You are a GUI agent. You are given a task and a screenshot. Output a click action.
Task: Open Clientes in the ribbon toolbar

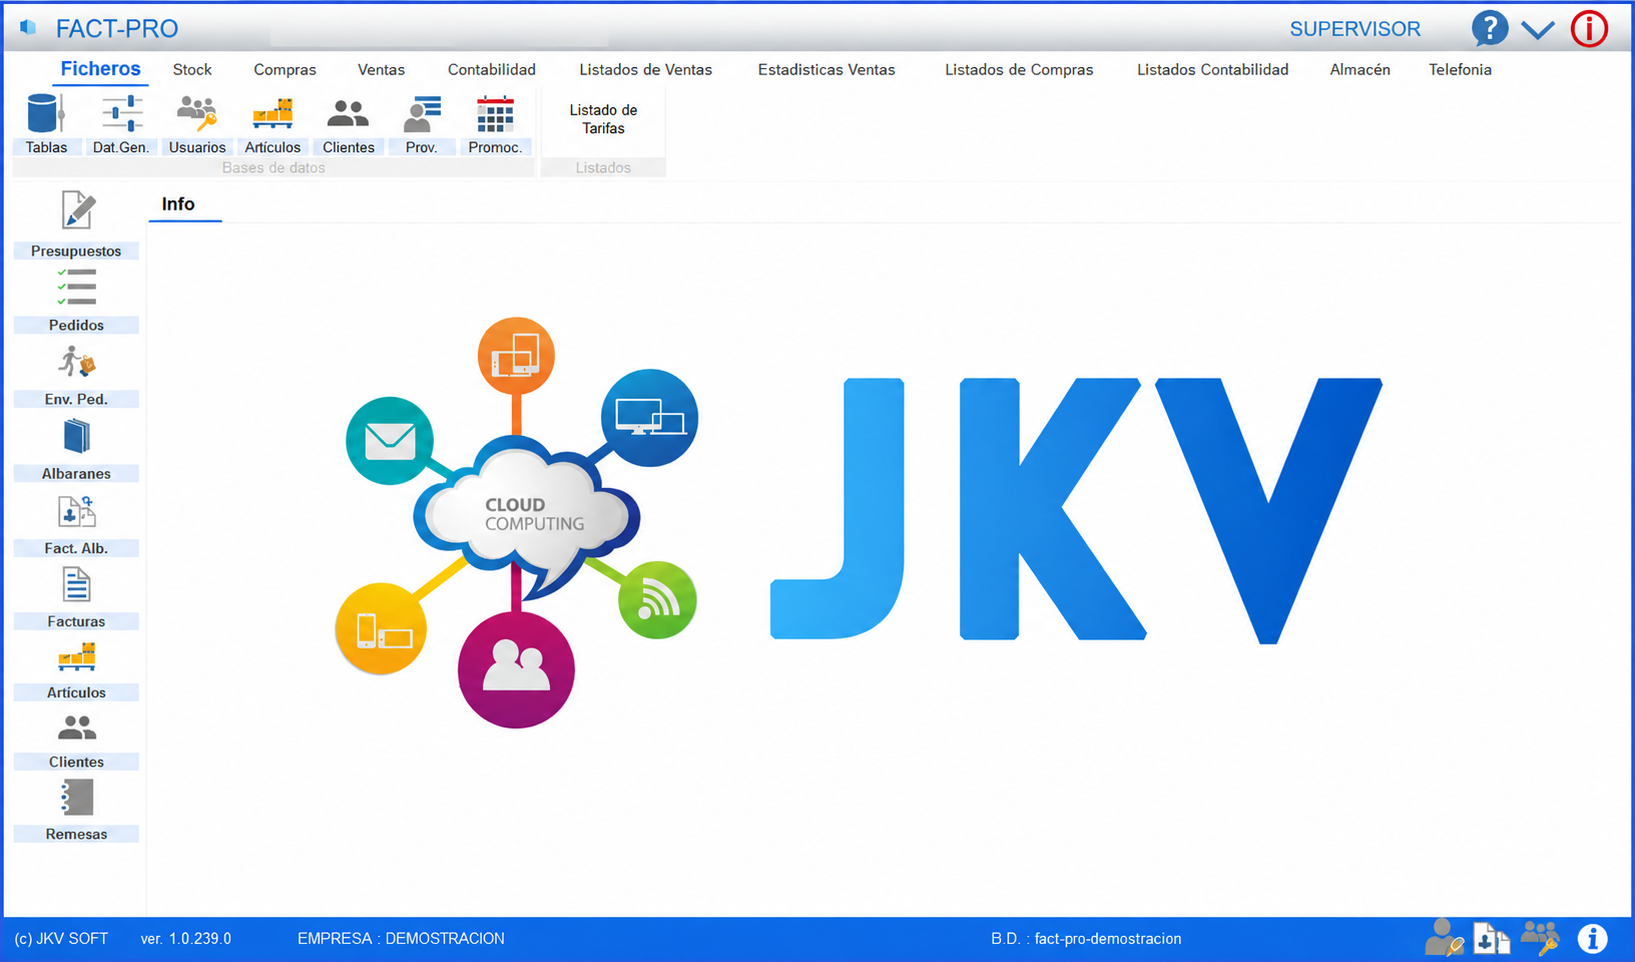(348, 123)
